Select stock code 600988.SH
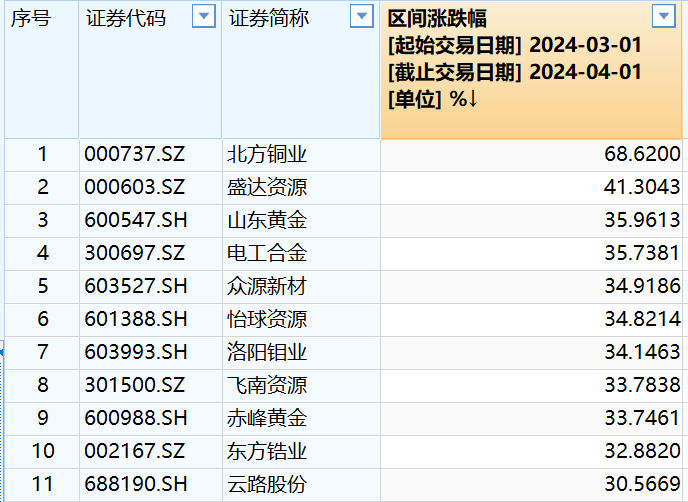The height and width of the screenshot is (502, 688). pyautogui.click(x=136, y=418)
